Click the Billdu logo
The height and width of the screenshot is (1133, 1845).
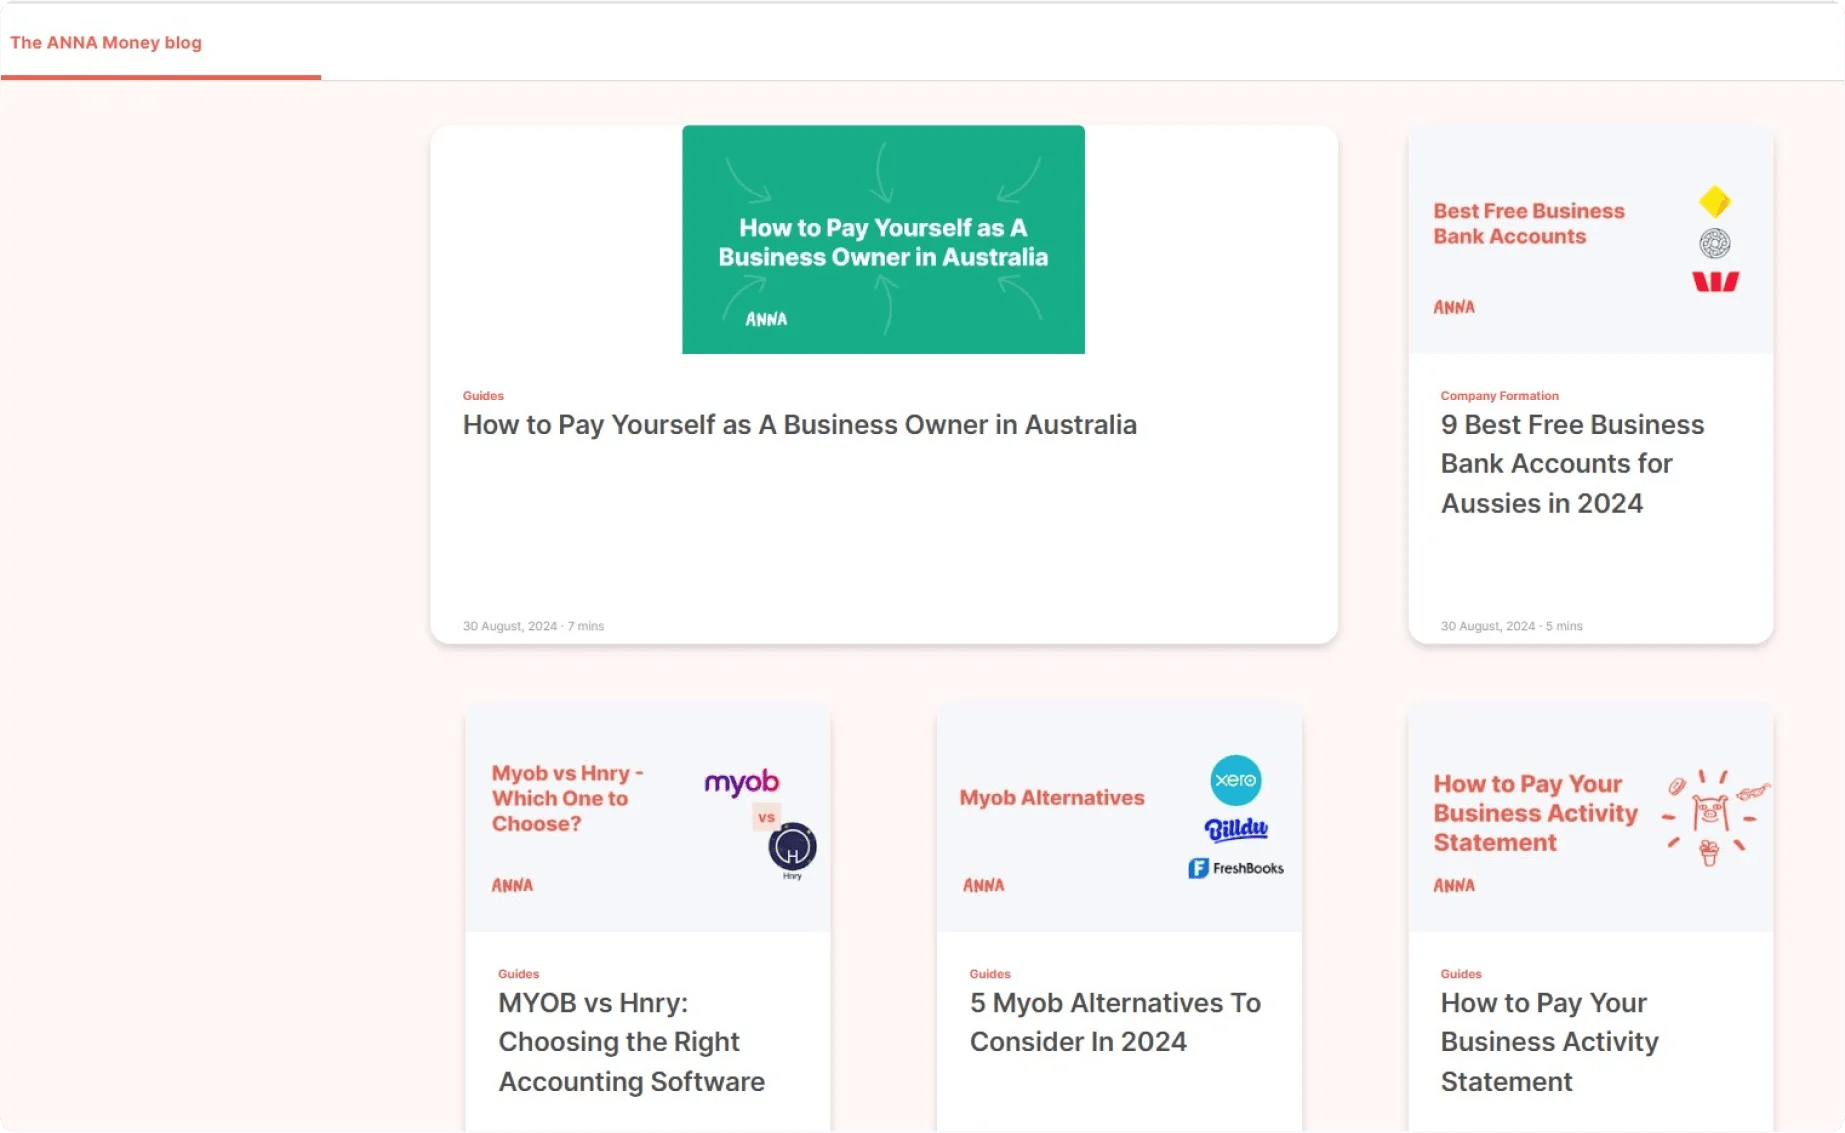[1236, 829]
